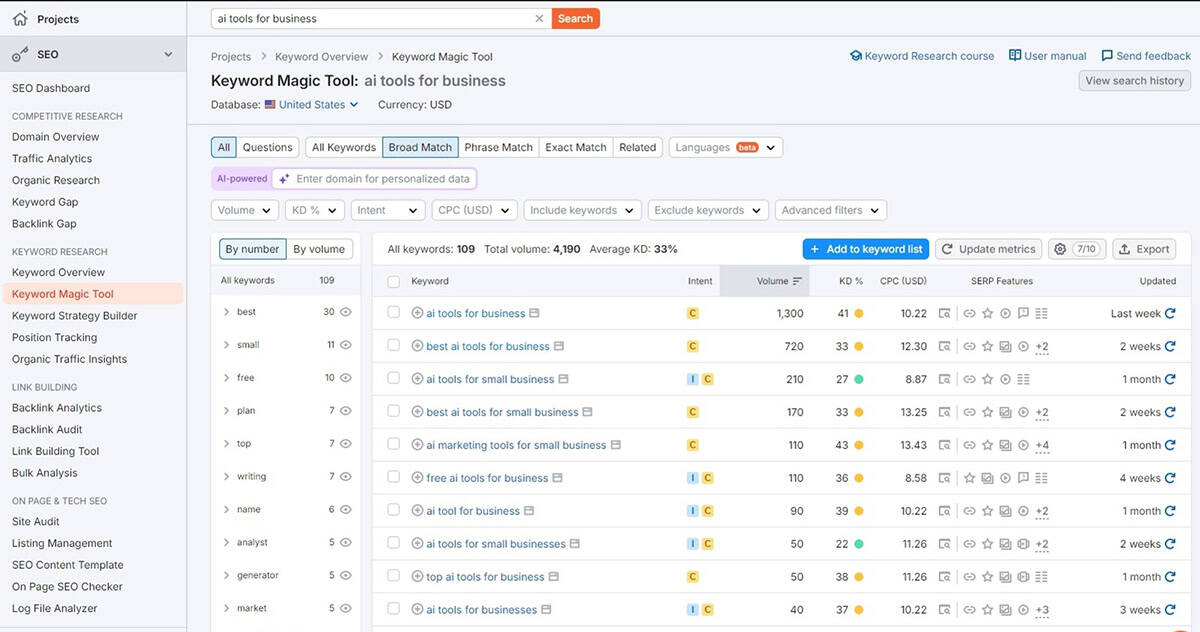Viewport: 1200px width, 632px height.
Task: Click the Send feedback chat icon
Action: (1107, 56)
